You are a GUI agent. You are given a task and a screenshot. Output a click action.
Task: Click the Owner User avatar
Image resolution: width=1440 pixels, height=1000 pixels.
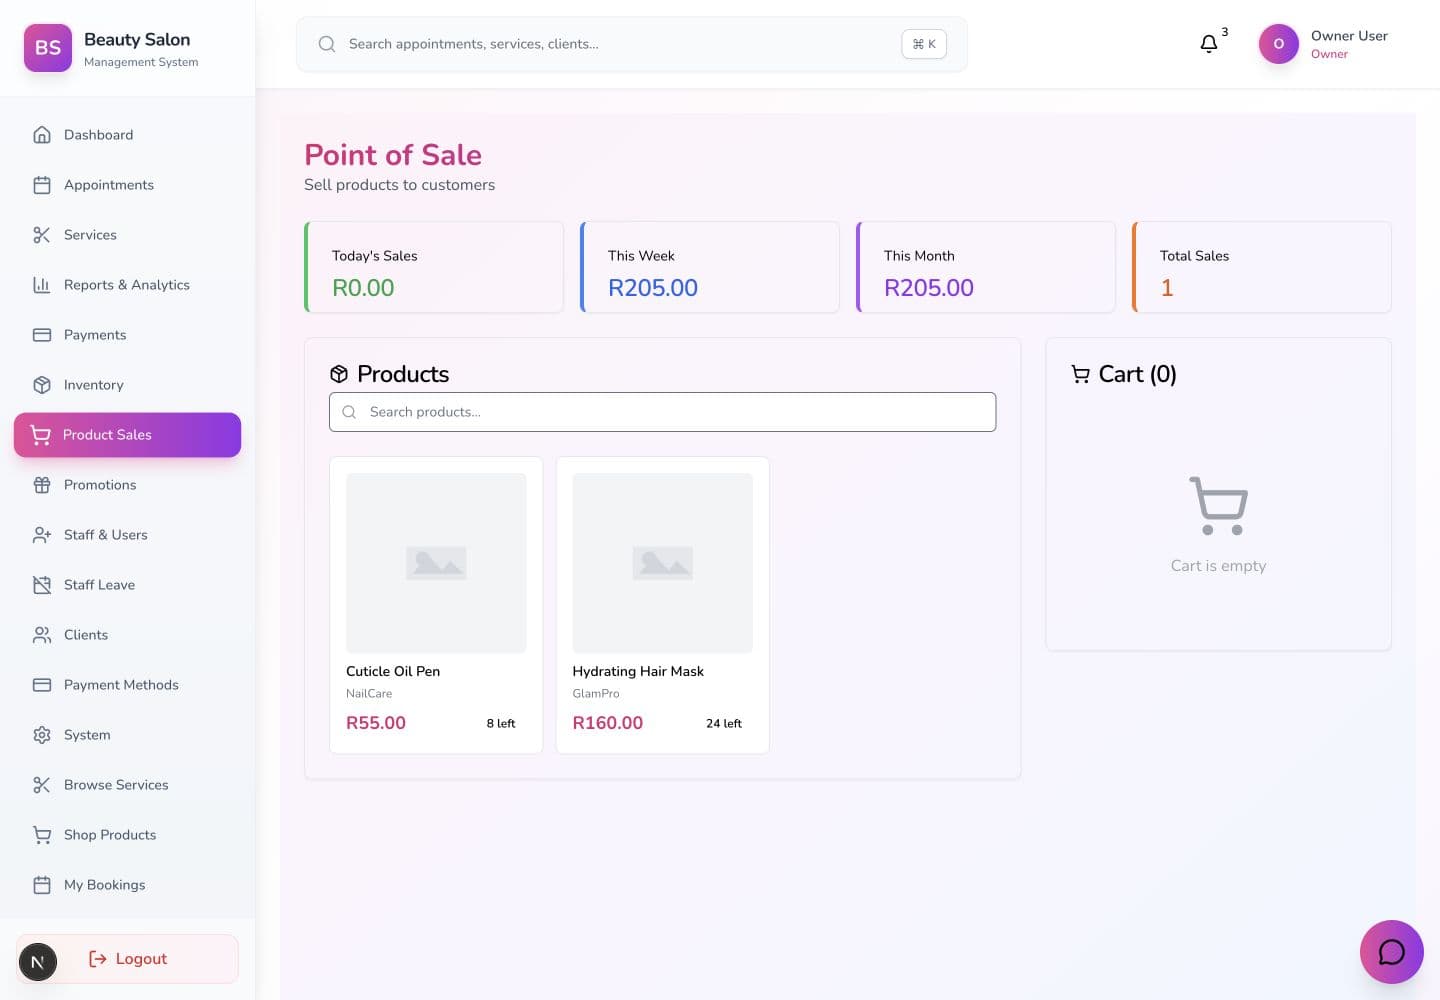coord(1278,44)
